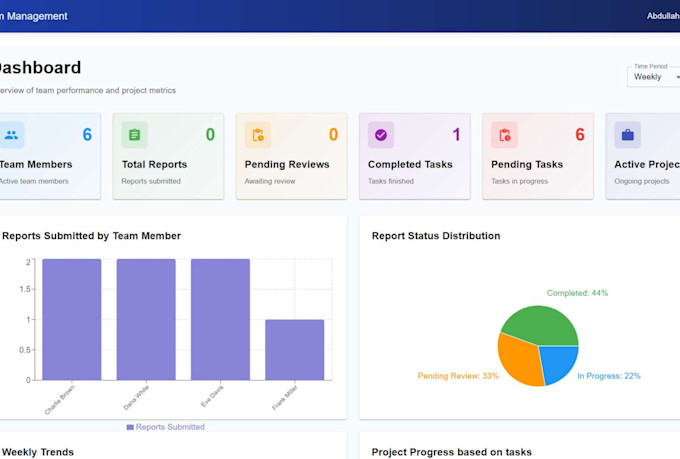Click the Abdullah user name in header
This screenshot has width=680, height=459.
tap(663, 16)
